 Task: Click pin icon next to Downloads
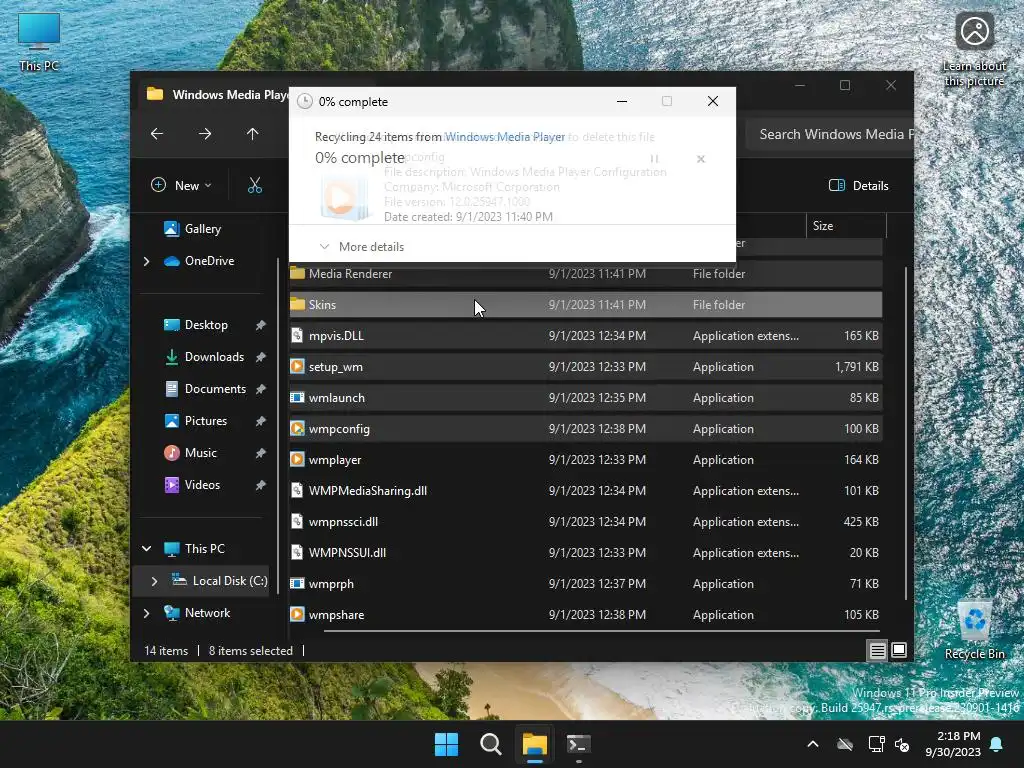261,357
